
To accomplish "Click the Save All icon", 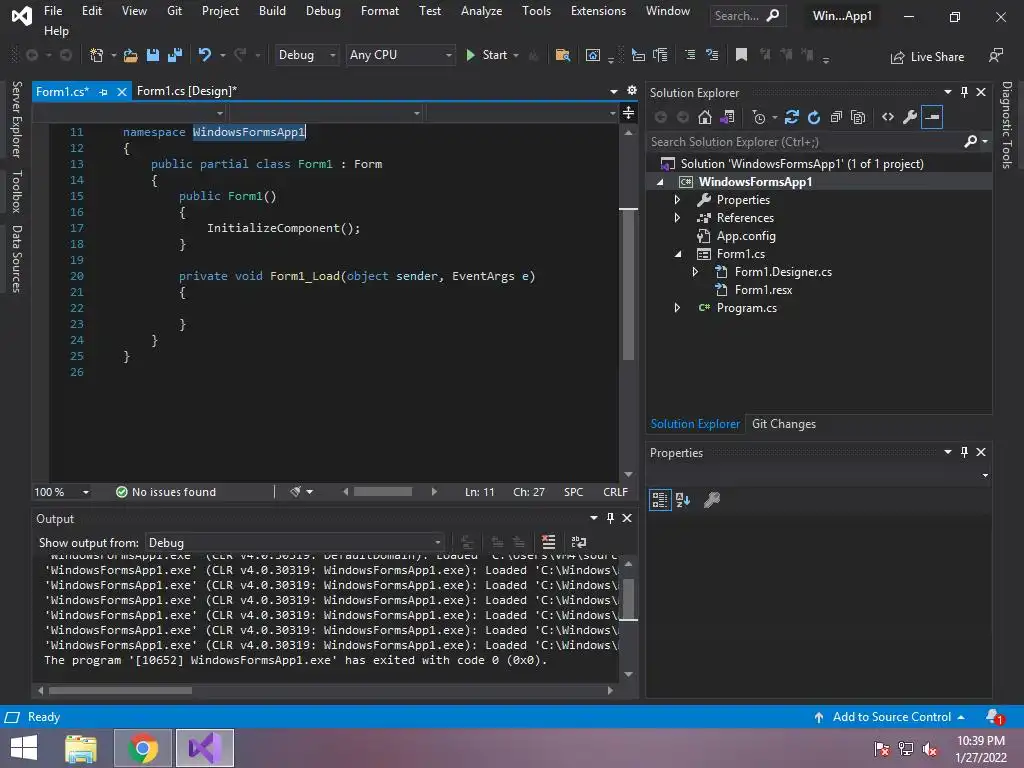I will tap(174, 56).
